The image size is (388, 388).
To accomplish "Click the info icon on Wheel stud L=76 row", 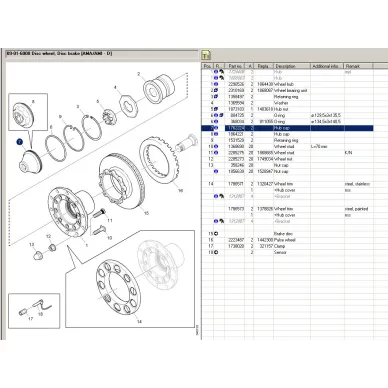I will click(215, 147).
